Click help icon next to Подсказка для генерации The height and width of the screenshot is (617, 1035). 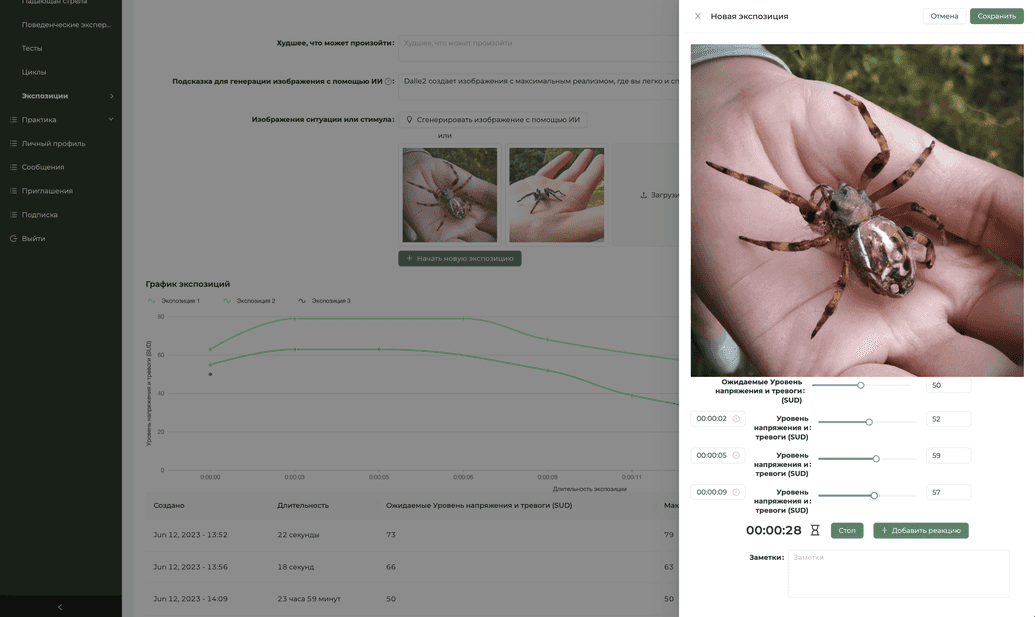[389, 82]
